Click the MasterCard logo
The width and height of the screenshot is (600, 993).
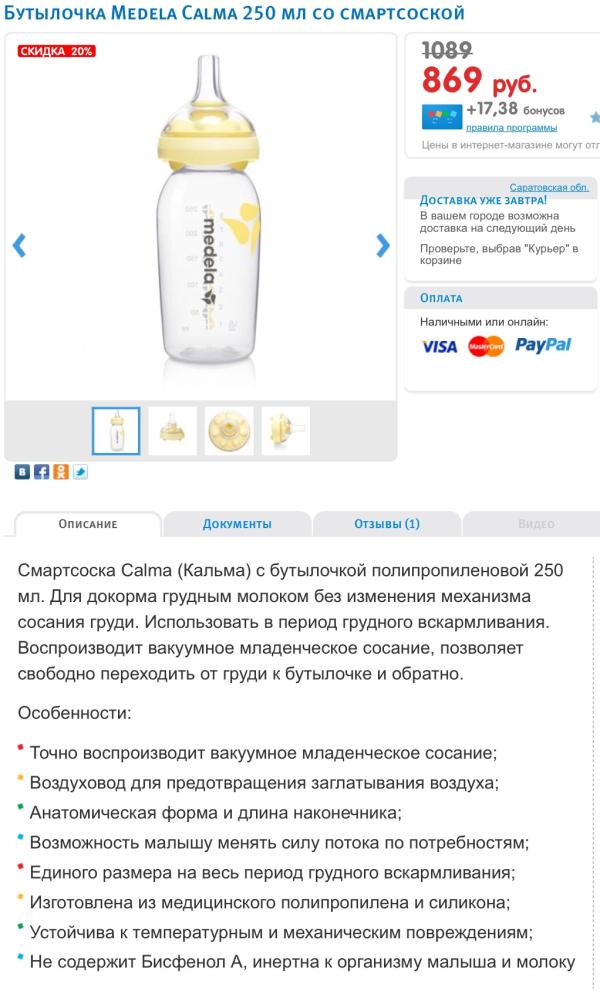[486, 346]
